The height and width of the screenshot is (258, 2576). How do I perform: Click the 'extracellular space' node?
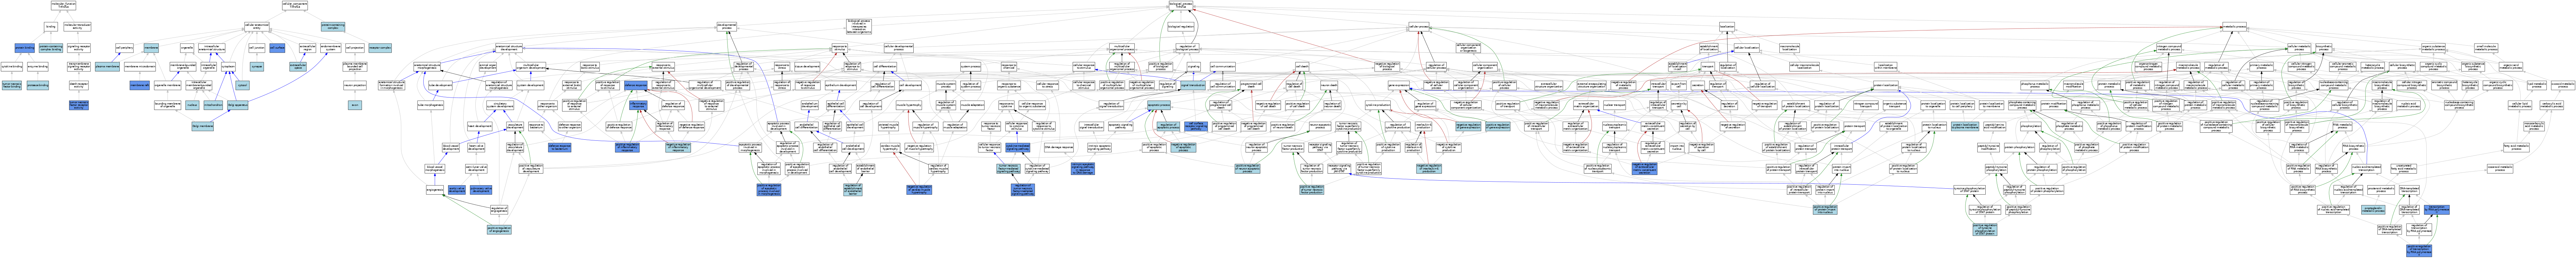point(298,66)
